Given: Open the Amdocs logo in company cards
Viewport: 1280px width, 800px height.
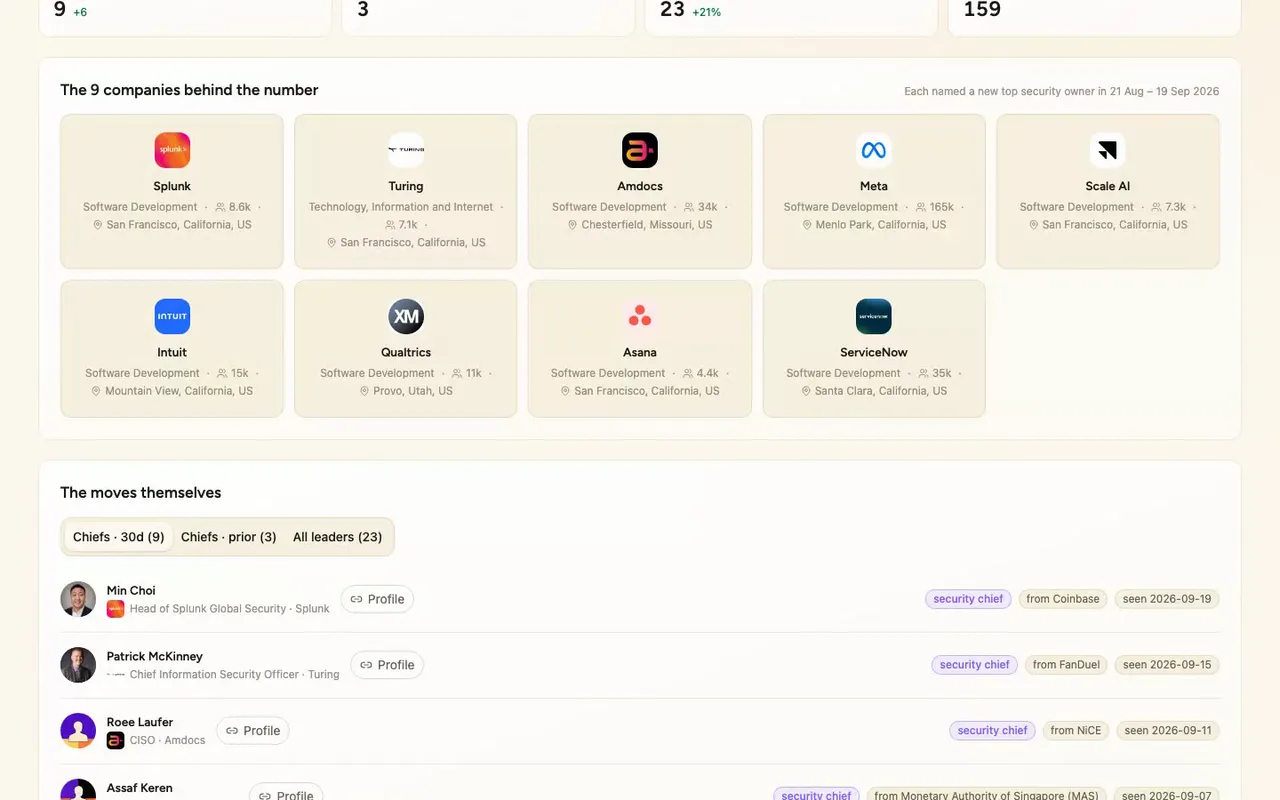Looking at the screenshot, I should [x=640, y=150].
